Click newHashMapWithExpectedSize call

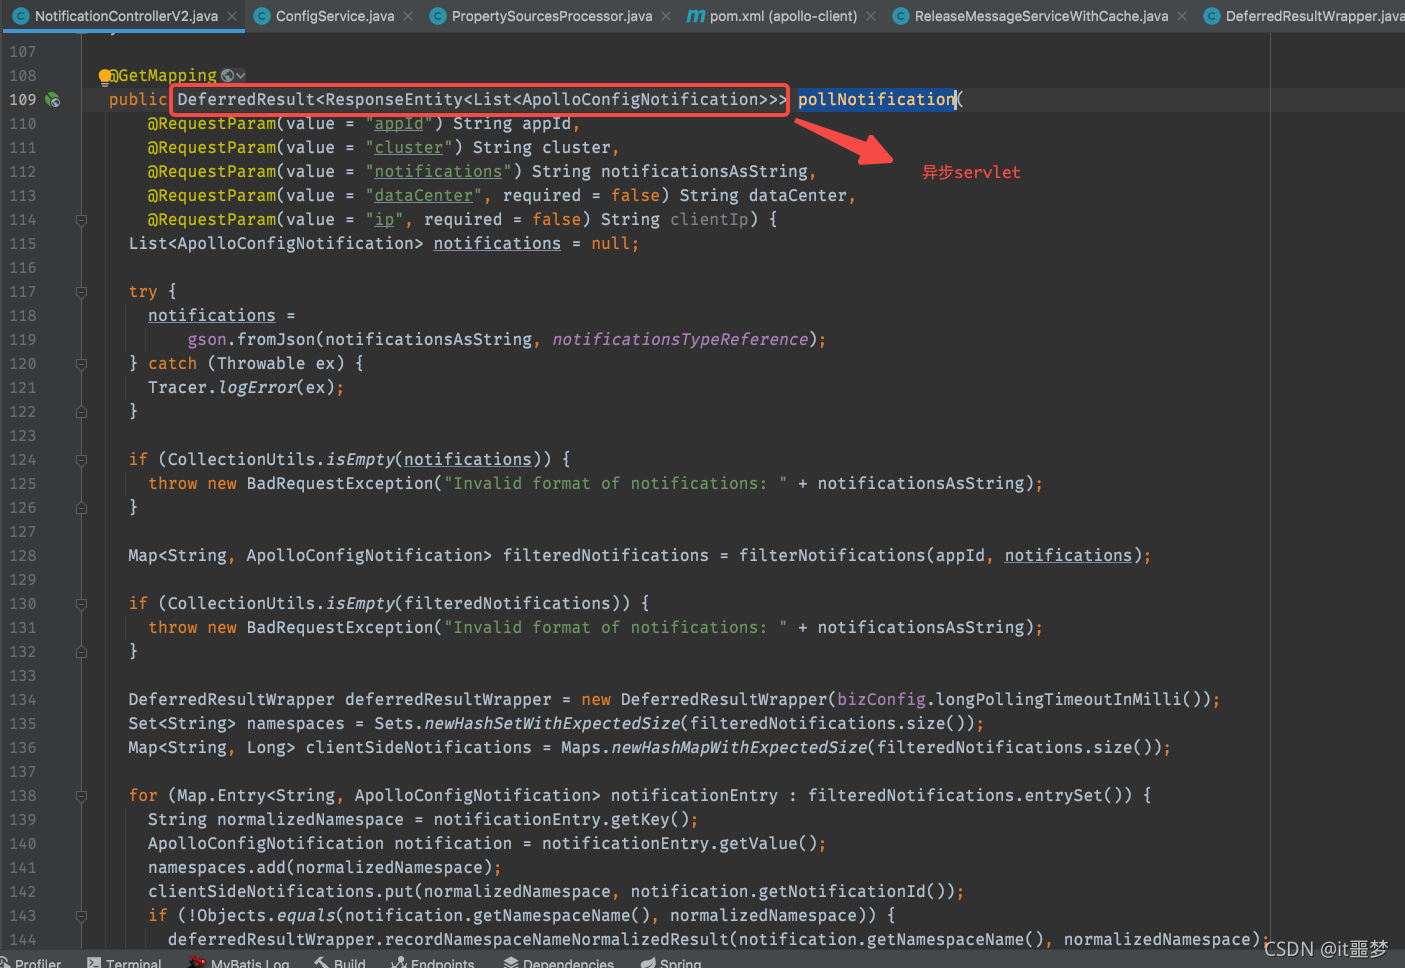pos(739,747)
